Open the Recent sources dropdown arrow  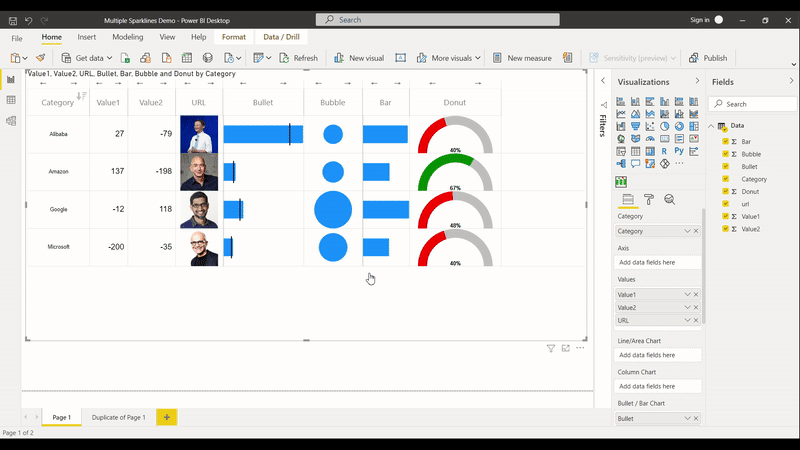pos(239,58)
